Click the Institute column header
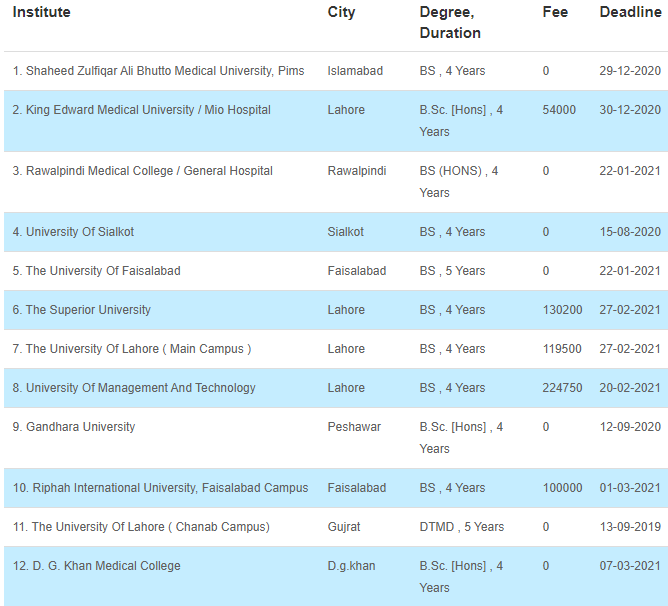 pyautogui.click(x=41, y=12)
